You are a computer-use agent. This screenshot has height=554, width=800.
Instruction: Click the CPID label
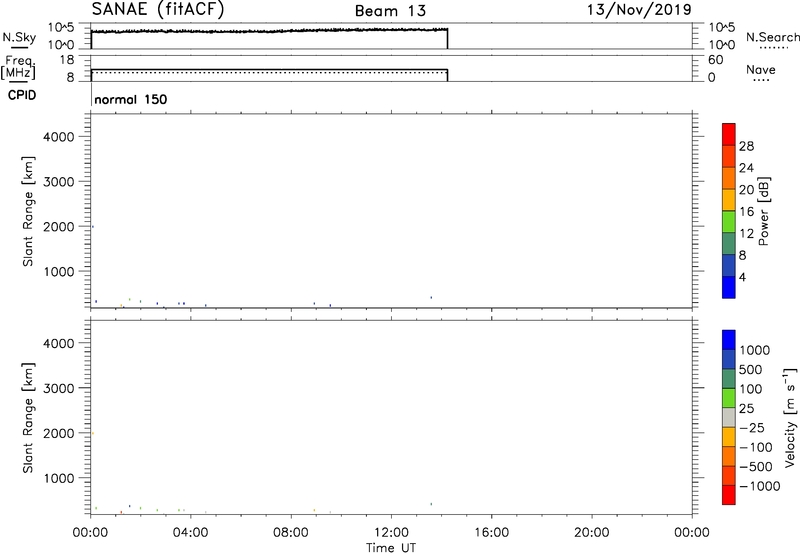pyautogui.click(x=19, y=99)
